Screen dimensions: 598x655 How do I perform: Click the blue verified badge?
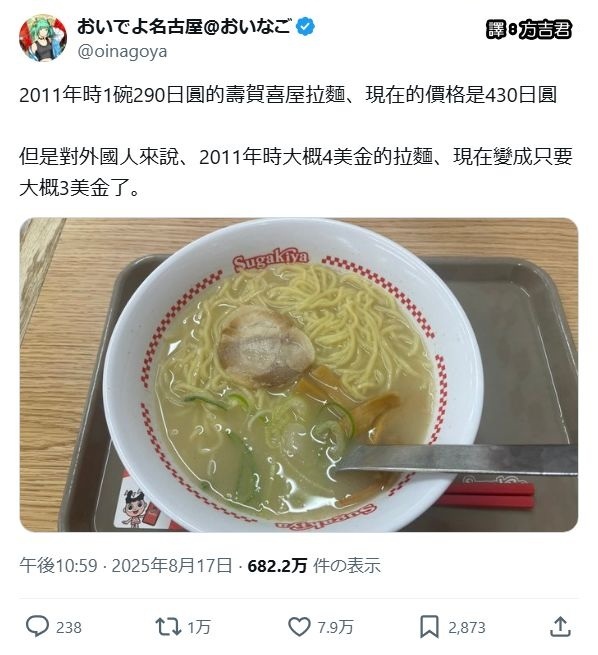tap(305, 27)
